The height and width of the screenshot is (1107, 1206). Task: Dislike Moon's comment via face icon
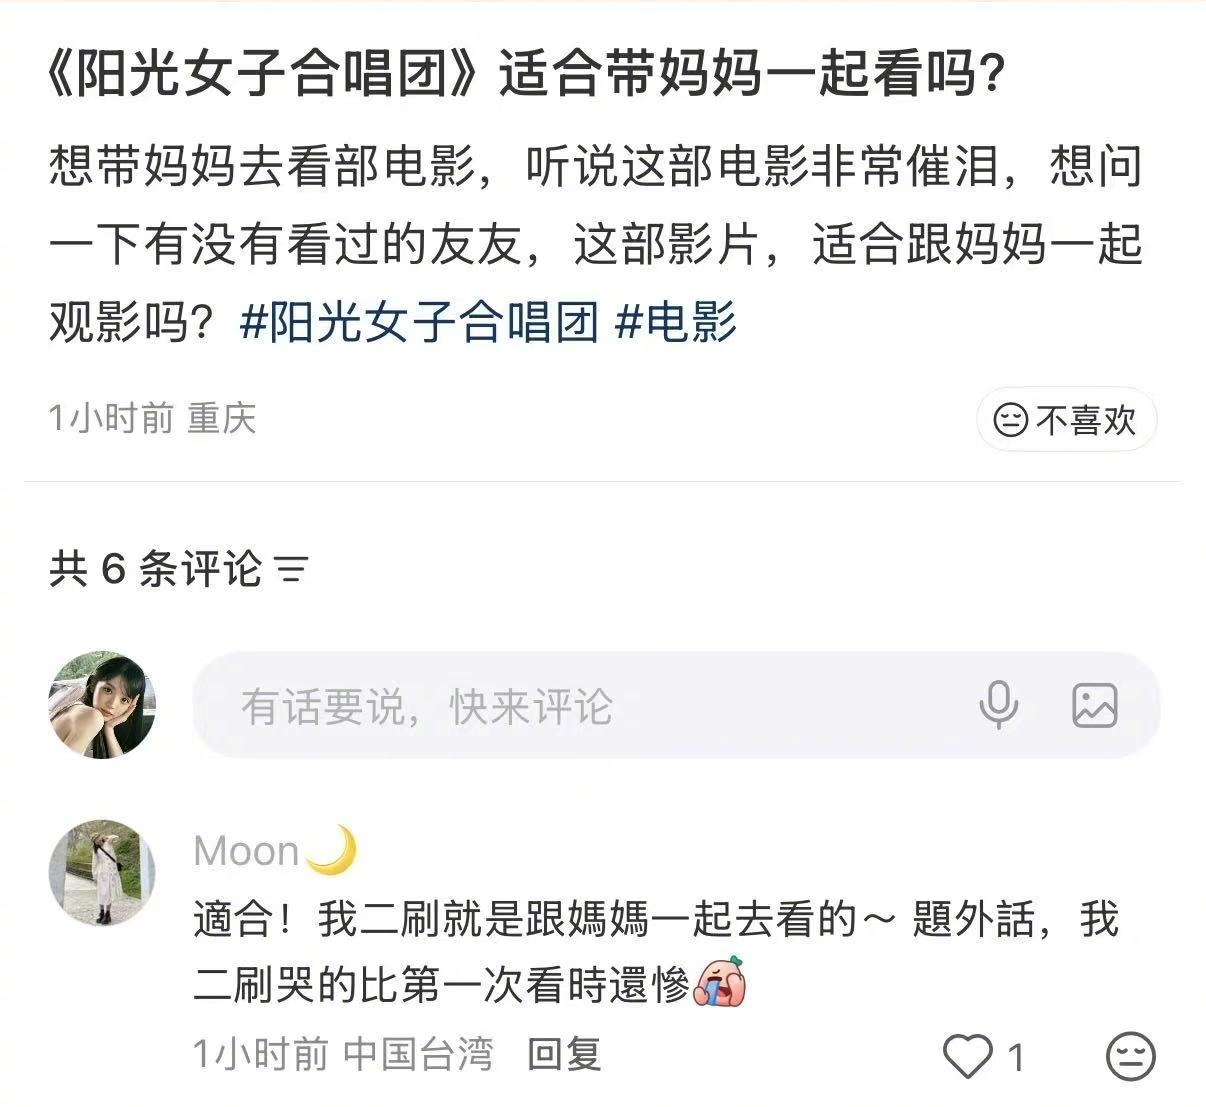click(x=1131, y=1056)
